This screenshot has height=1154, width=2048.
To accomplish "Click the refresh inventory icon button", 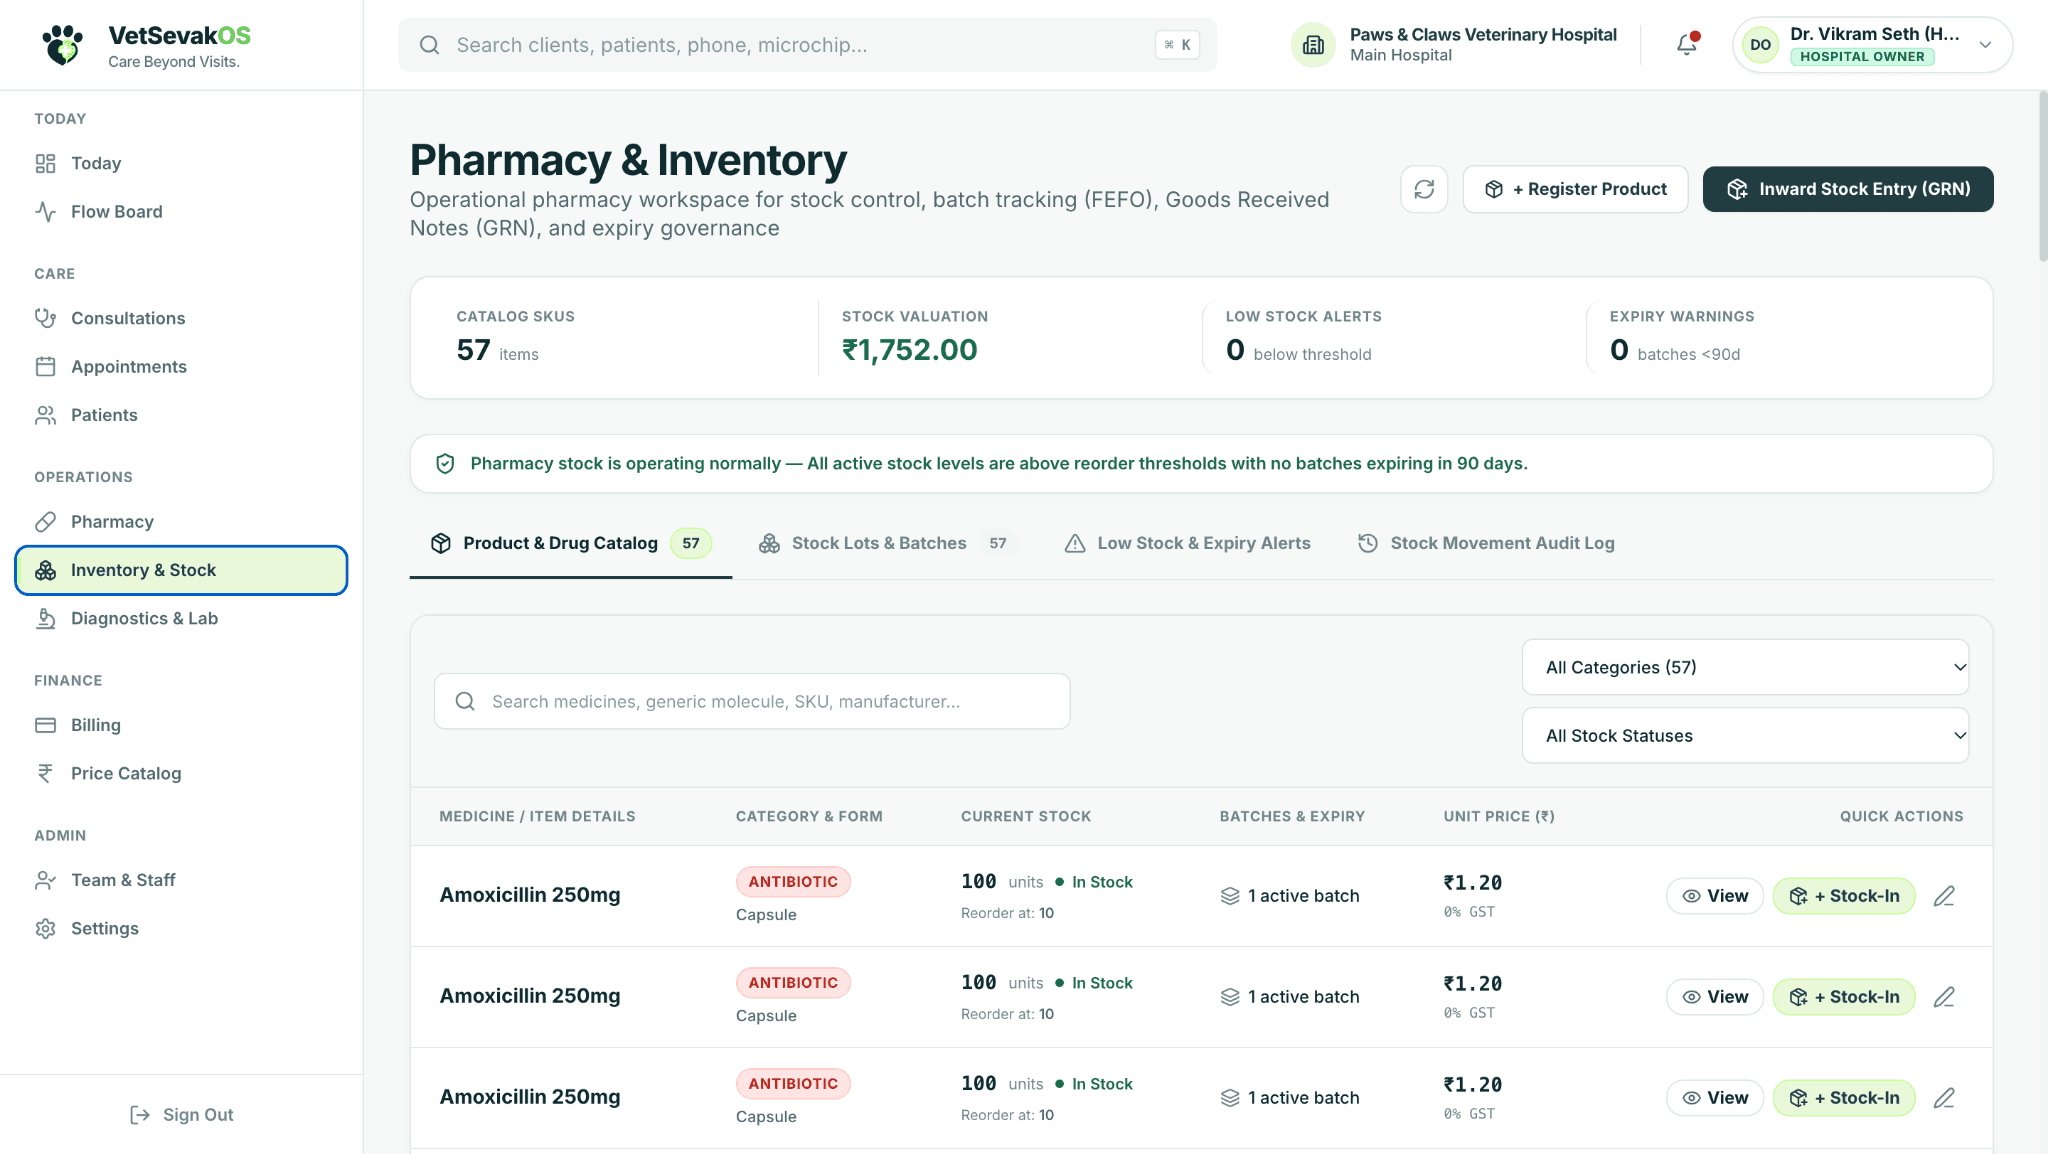I will (x=1424, y=189).
